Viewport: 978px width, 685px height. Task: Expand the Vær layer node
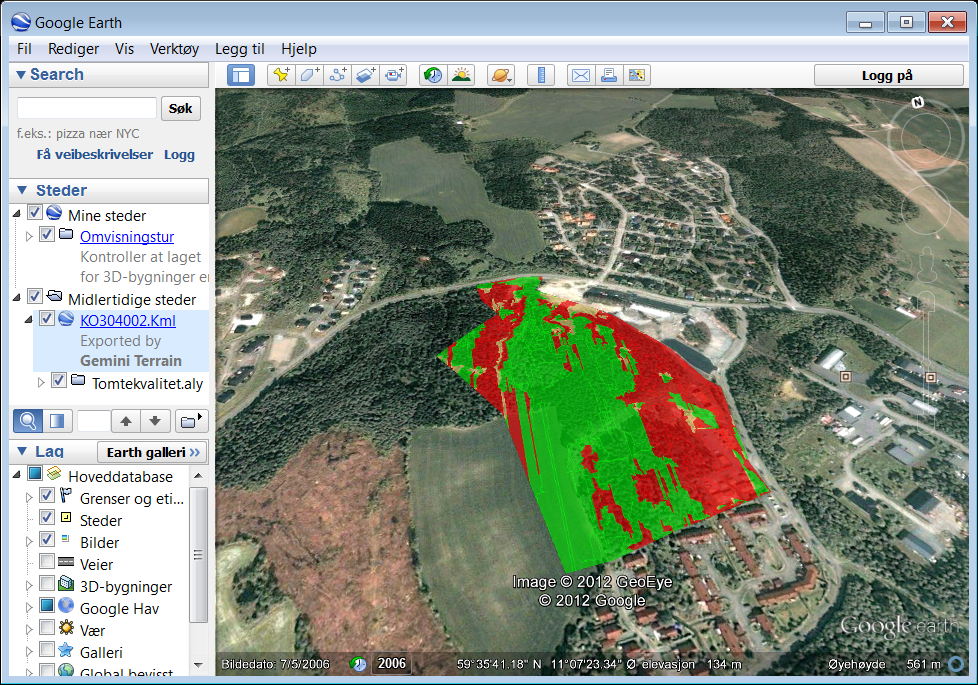[x=29, y=630]
